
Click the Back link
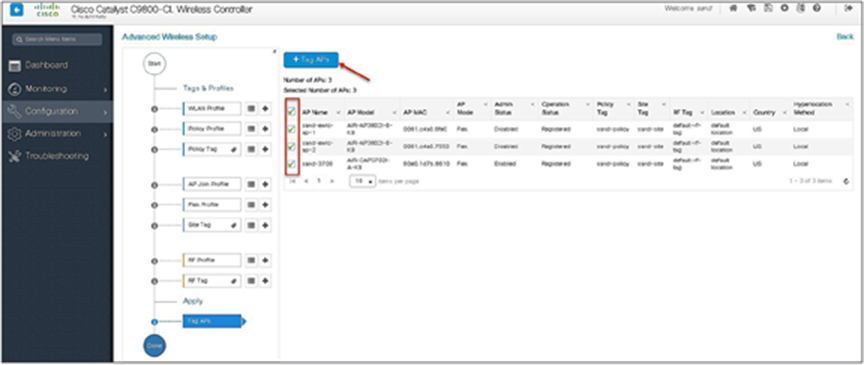tap(845, 36)
